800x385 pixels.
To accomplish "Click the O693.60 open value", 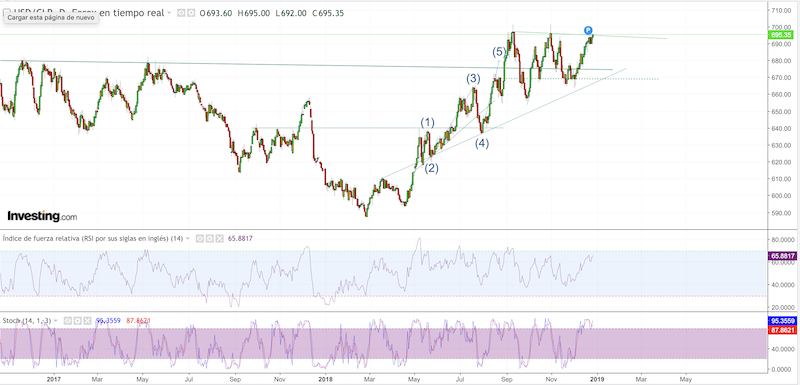I will (x=216, y=13).
